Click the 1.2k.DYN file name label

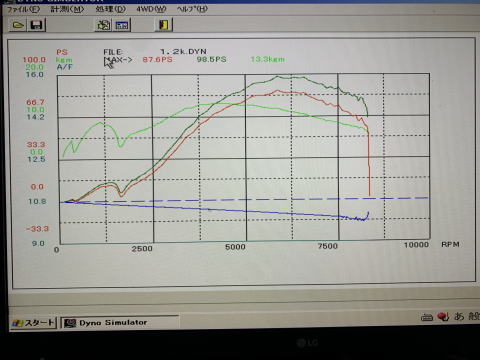coord(183,52)
